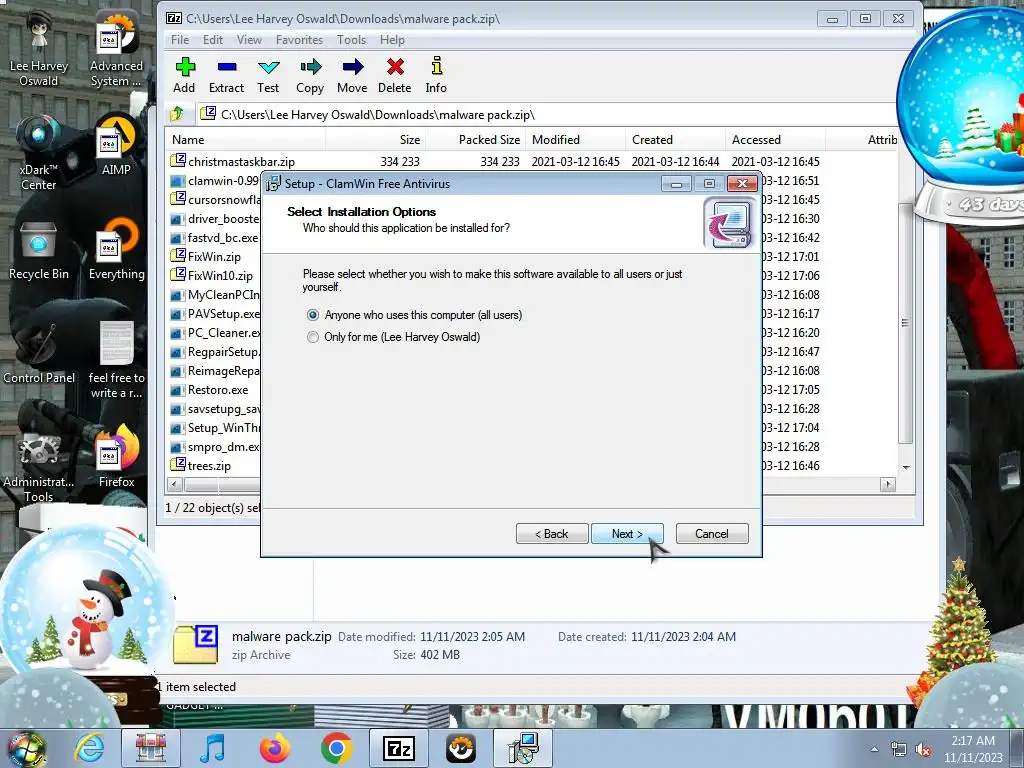The height and width of the screenshot is (768, 1024).
Task: Click the Copy toolbar icon
Action: pyautogui.click(x=310, y=75)
